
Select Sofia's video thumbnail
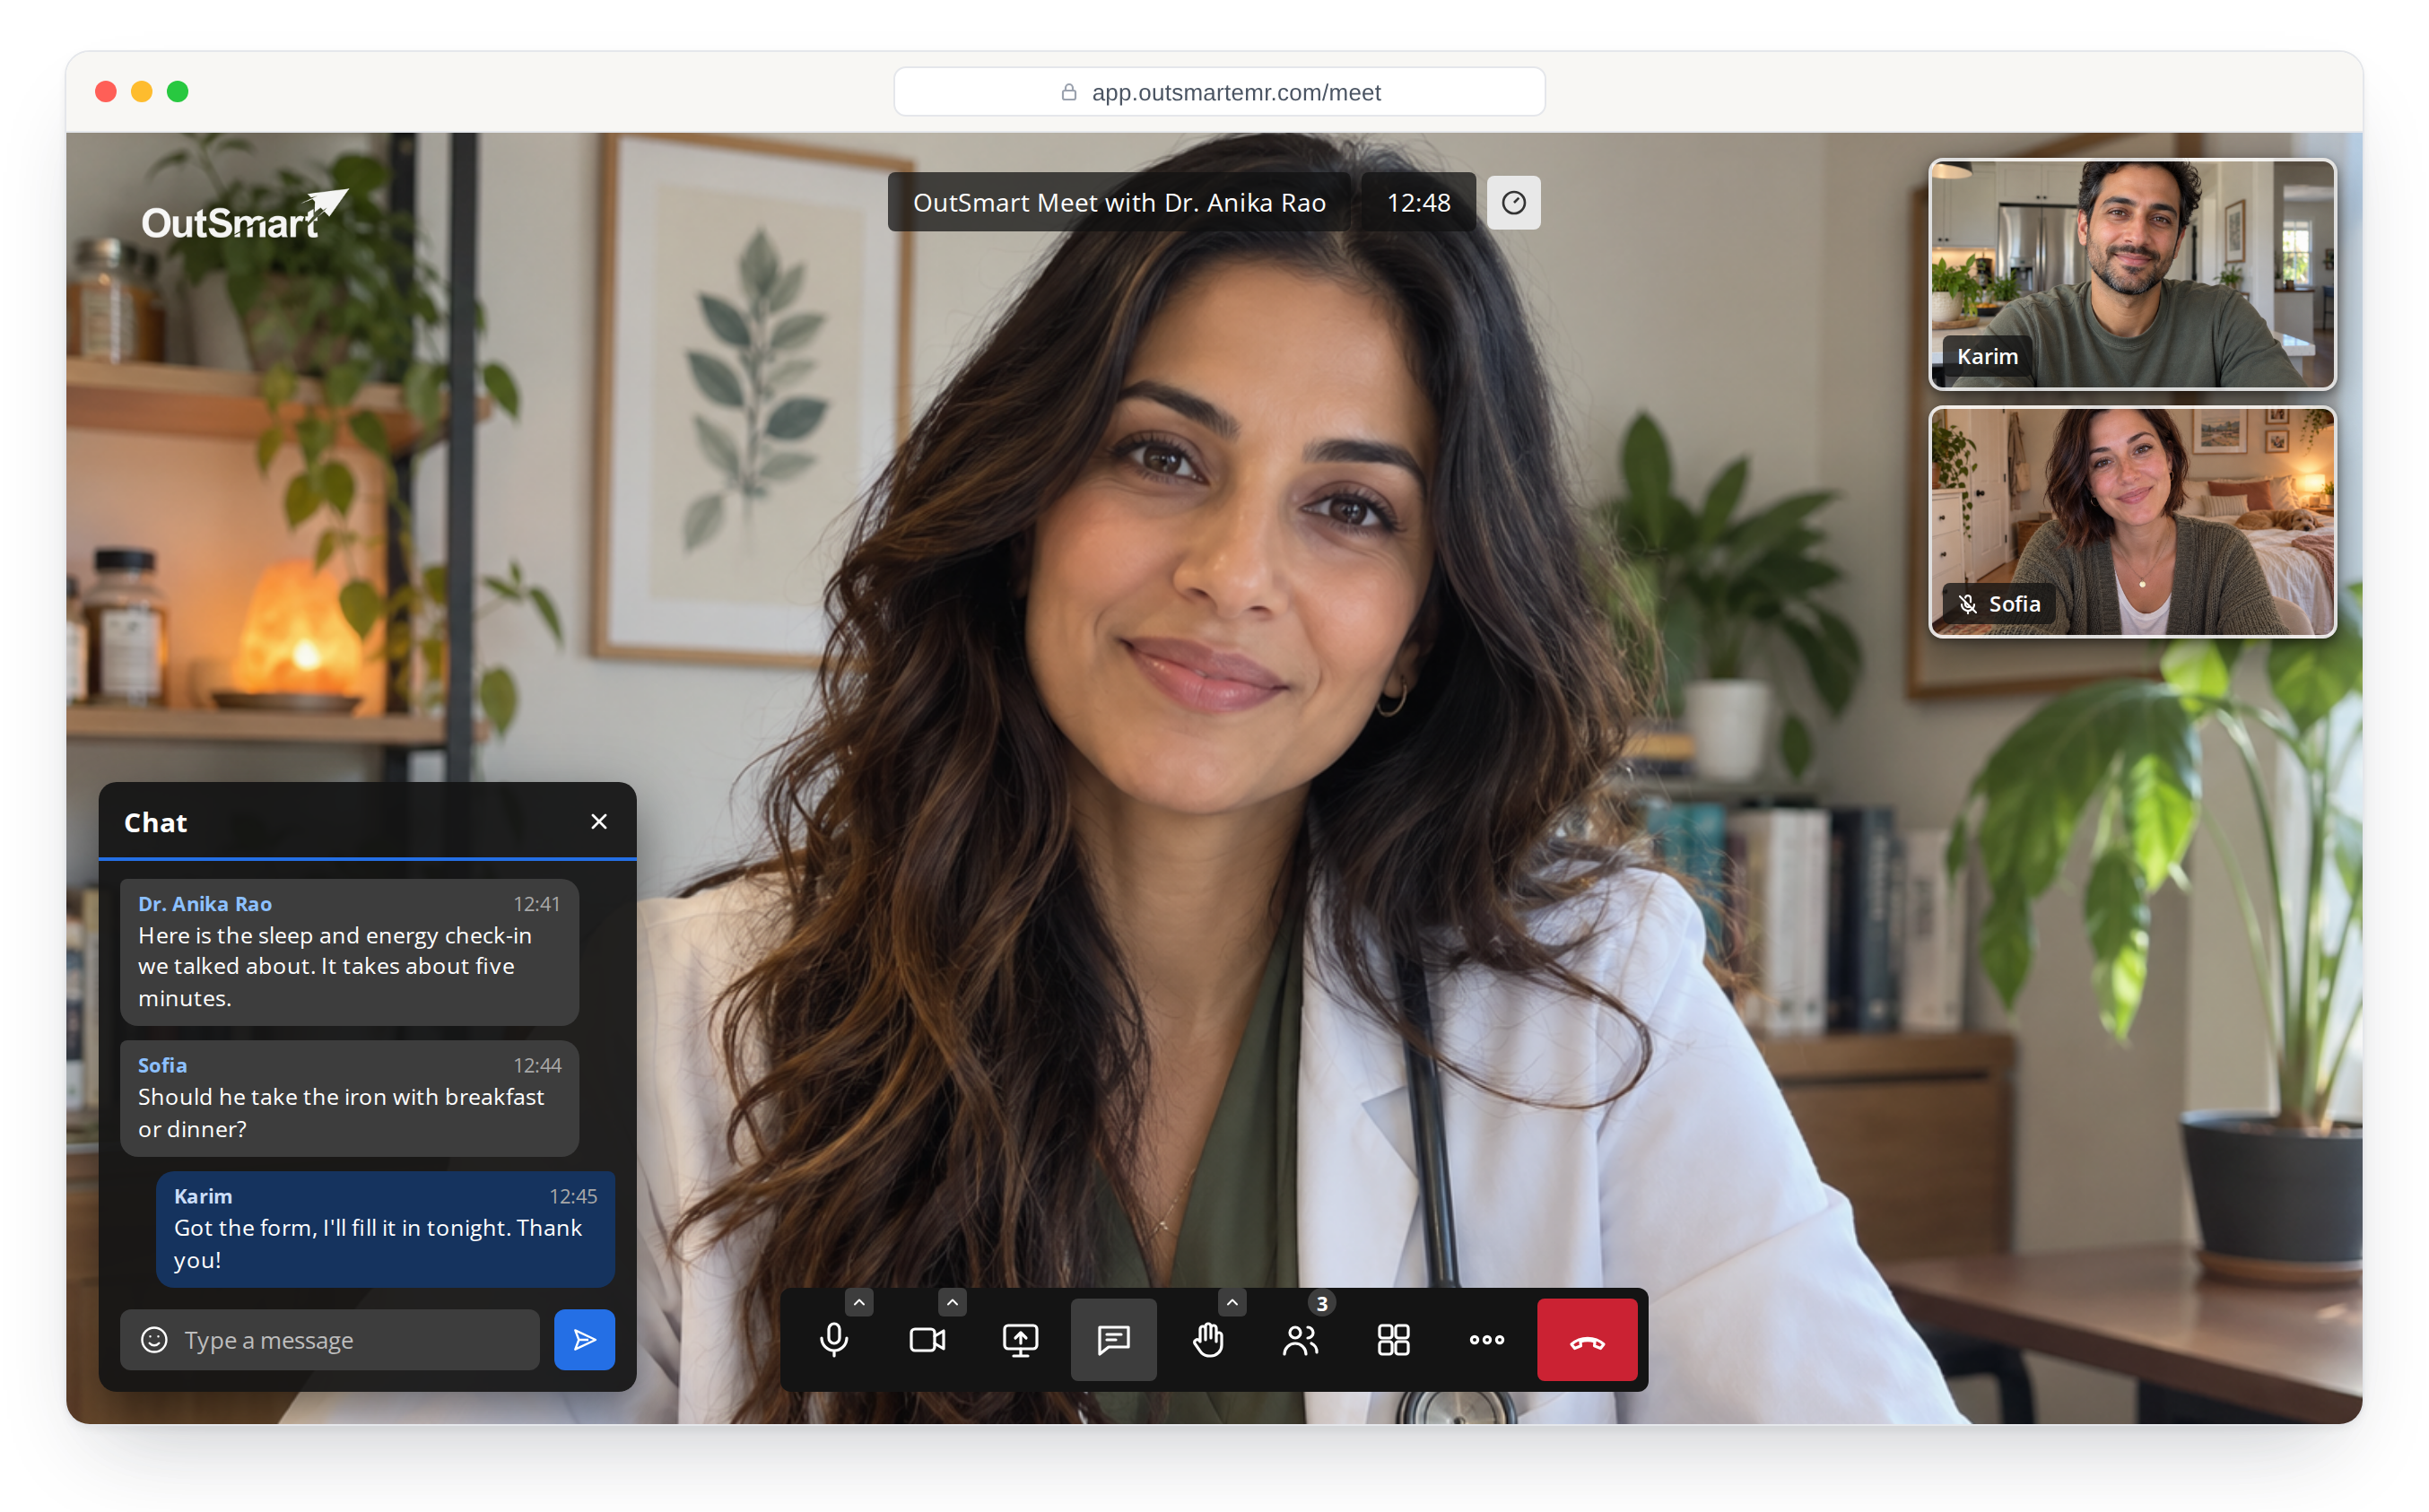[x=2132, y=521]
